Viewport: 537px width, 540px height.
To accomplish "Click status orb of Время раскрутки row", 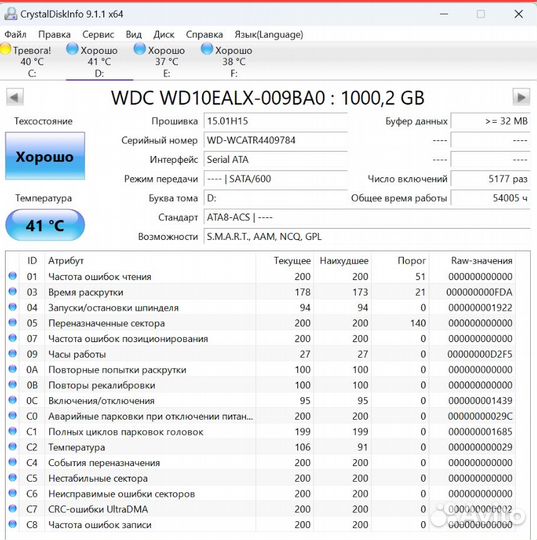I will (x=13, y=291).
